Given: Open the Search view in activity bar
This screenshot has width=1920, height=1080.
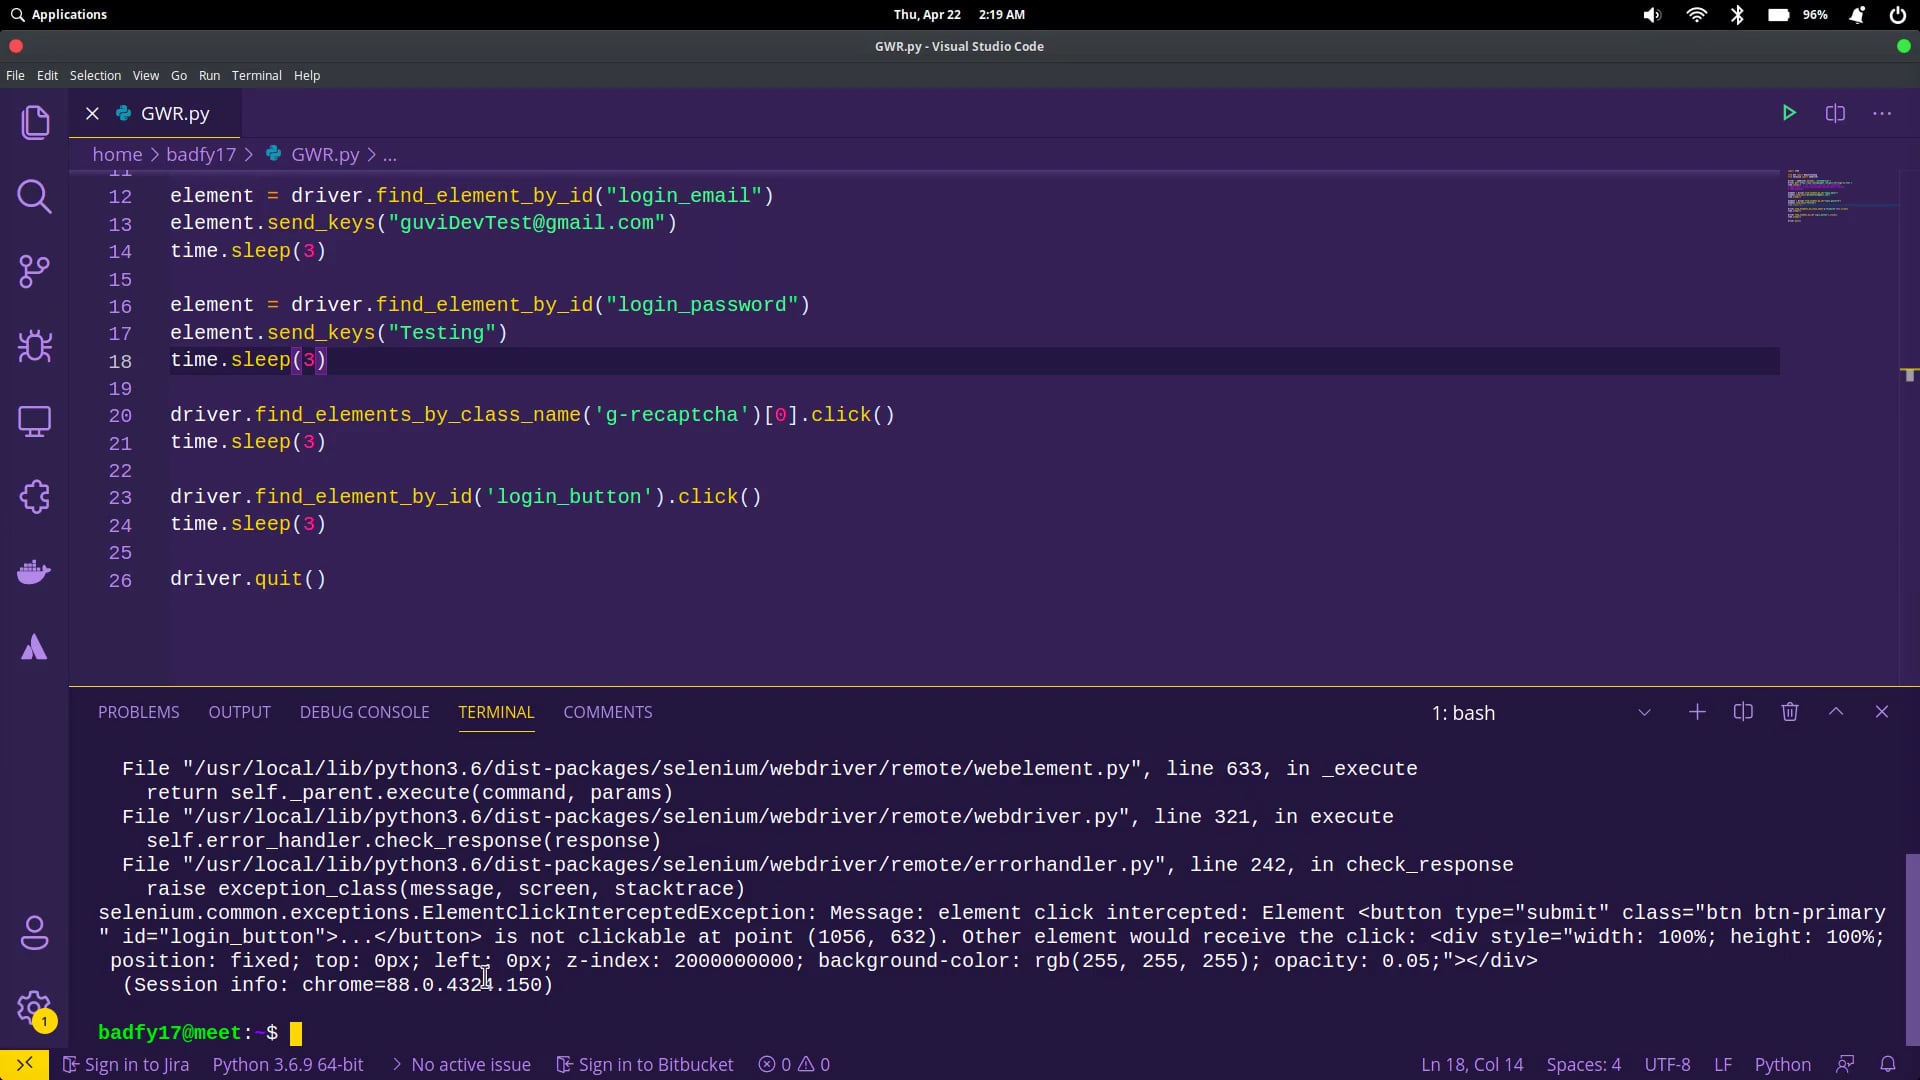Looking at the screenshot, I should click(35, 196).
